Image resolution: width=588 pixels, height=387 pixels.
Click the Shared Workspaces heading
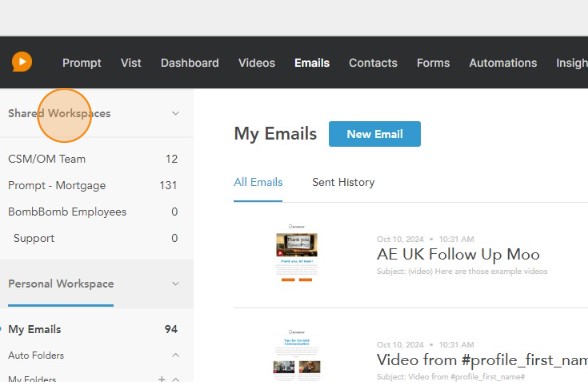[x=59, y=113]
